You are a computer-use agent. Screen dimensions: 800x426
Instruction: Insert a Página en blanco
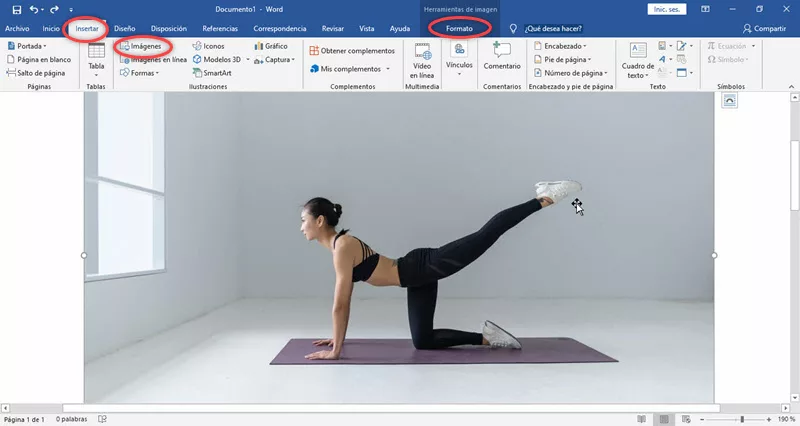pos(39,59)
